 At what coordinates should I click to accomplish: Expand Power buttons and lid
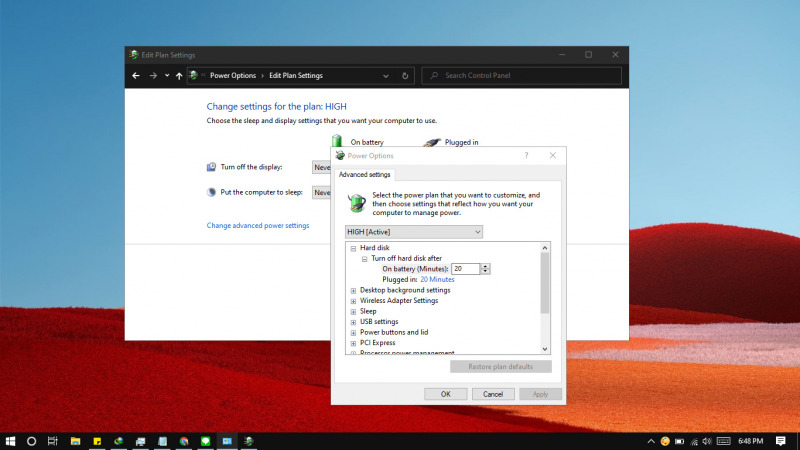tap(353, 333)
